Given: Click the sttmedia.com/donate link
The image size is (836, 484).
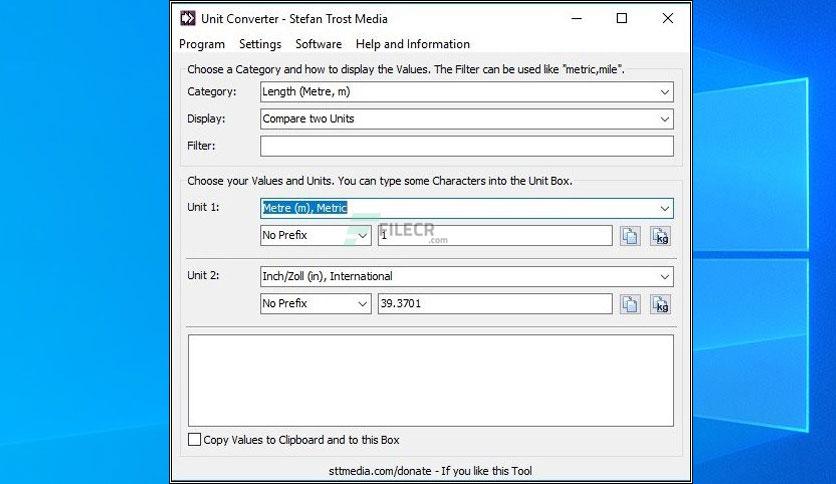Looking at the screenshot, I should (380, 471).
